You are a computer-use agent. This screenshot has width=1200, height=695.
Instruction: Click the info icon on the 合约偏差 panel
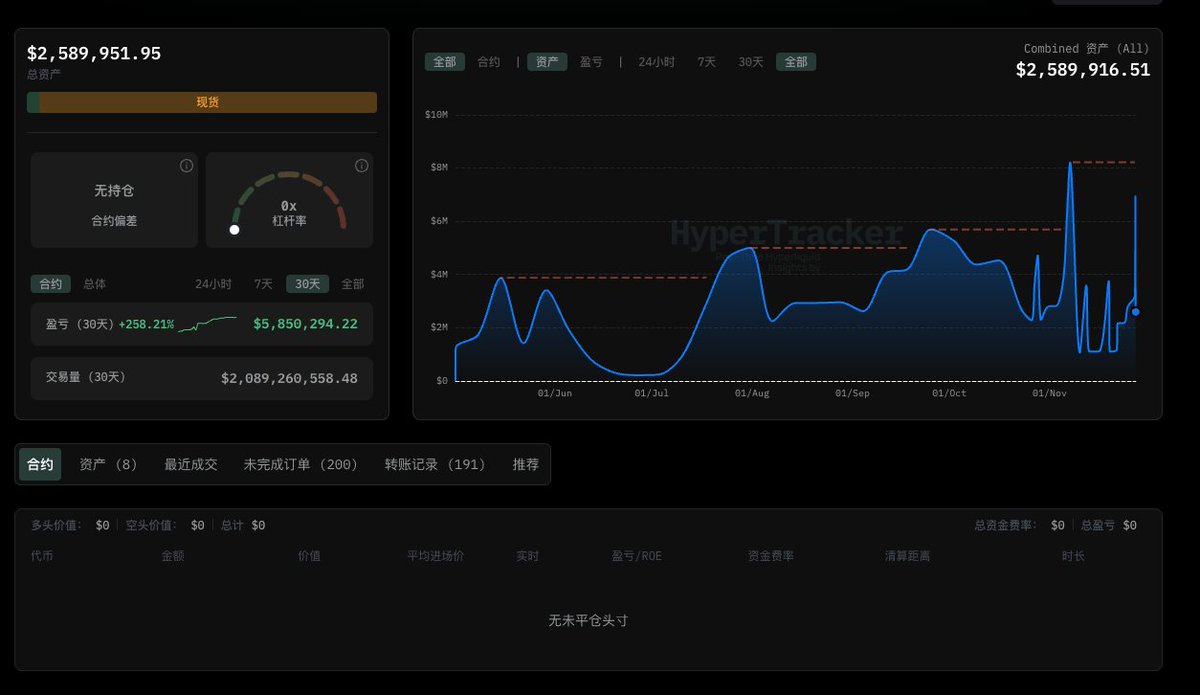pyautogui.click(x=185, y=166)
